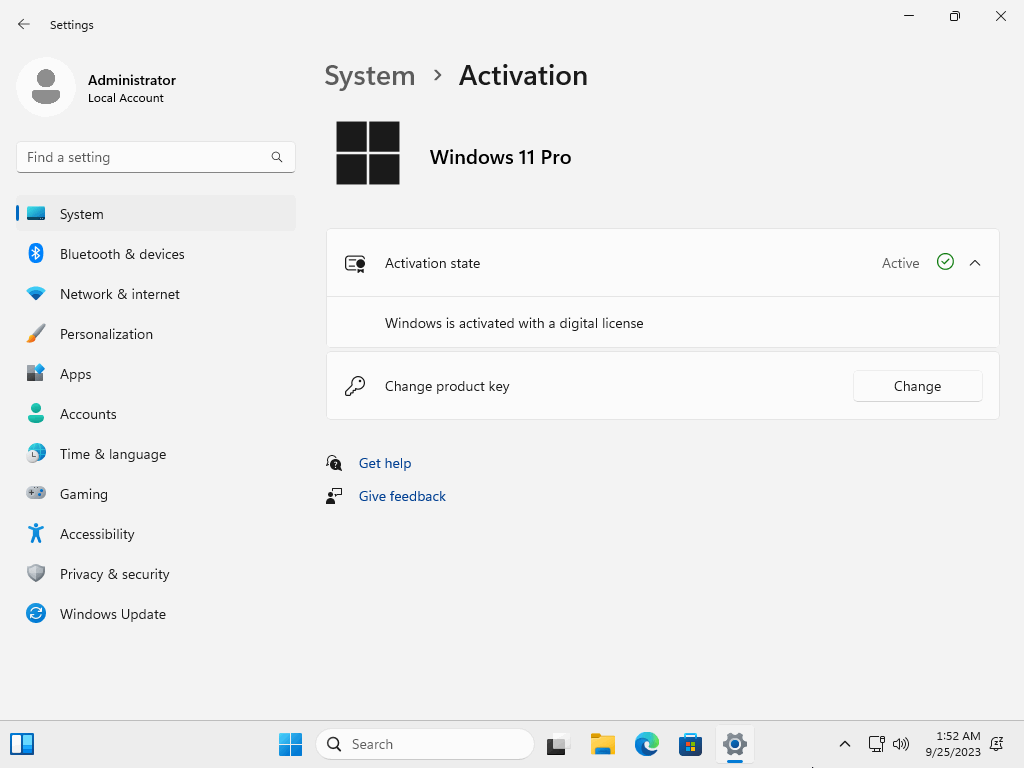Open Time & language settings
1024x768 pixels.
[156, 453]
